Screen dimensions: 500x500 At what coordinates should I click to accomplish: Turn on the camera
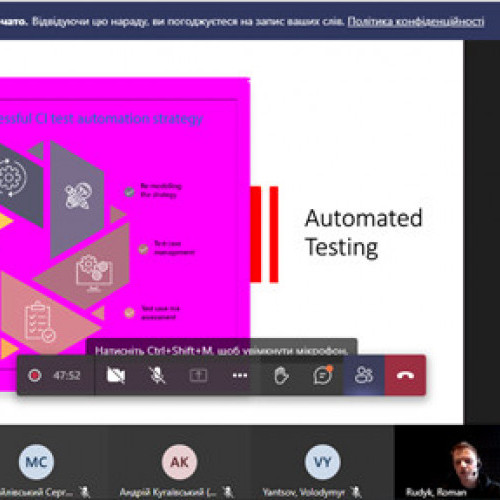tap(116, 376)
